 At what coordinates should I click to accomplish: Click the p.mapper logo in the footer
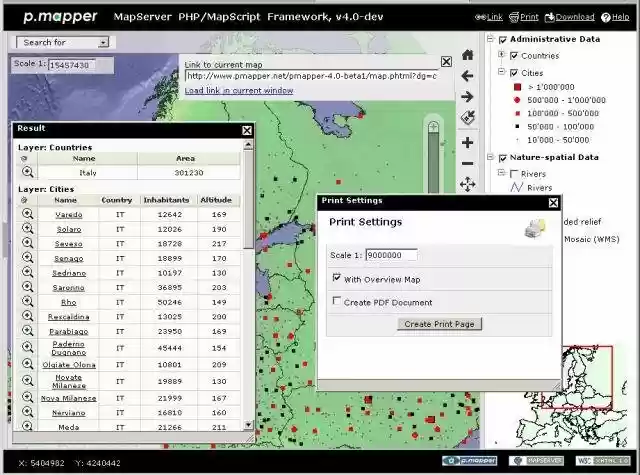click(x=469, y=461)
